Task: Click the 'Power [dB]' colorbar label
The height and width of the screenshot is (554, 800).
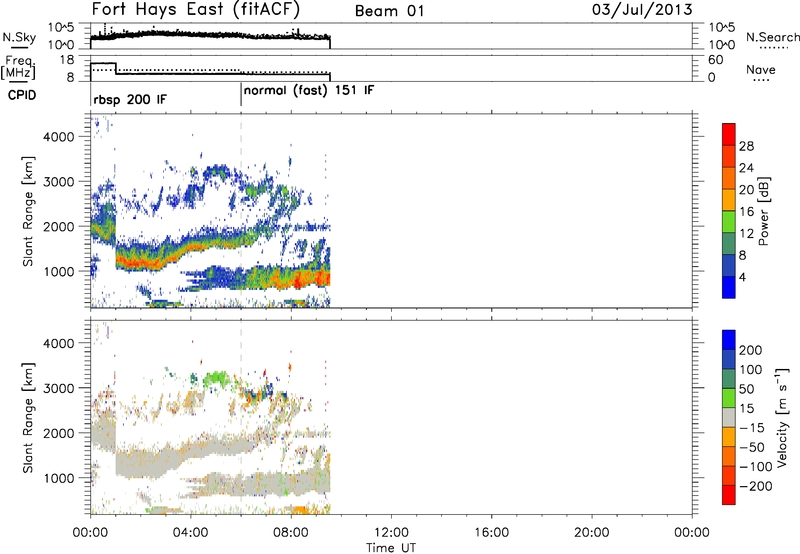Action: point(763,211)
